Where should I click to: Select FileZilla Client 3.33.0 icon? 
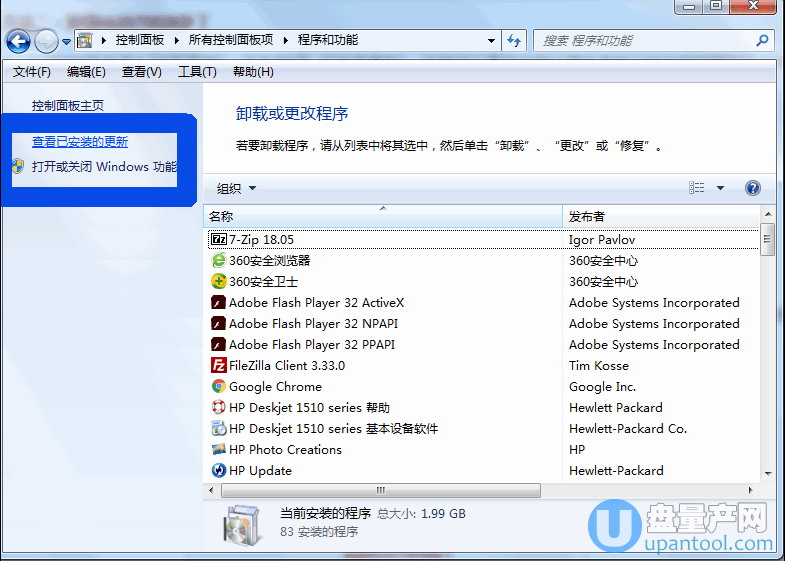pyautogui.click(x=219, y=365)
